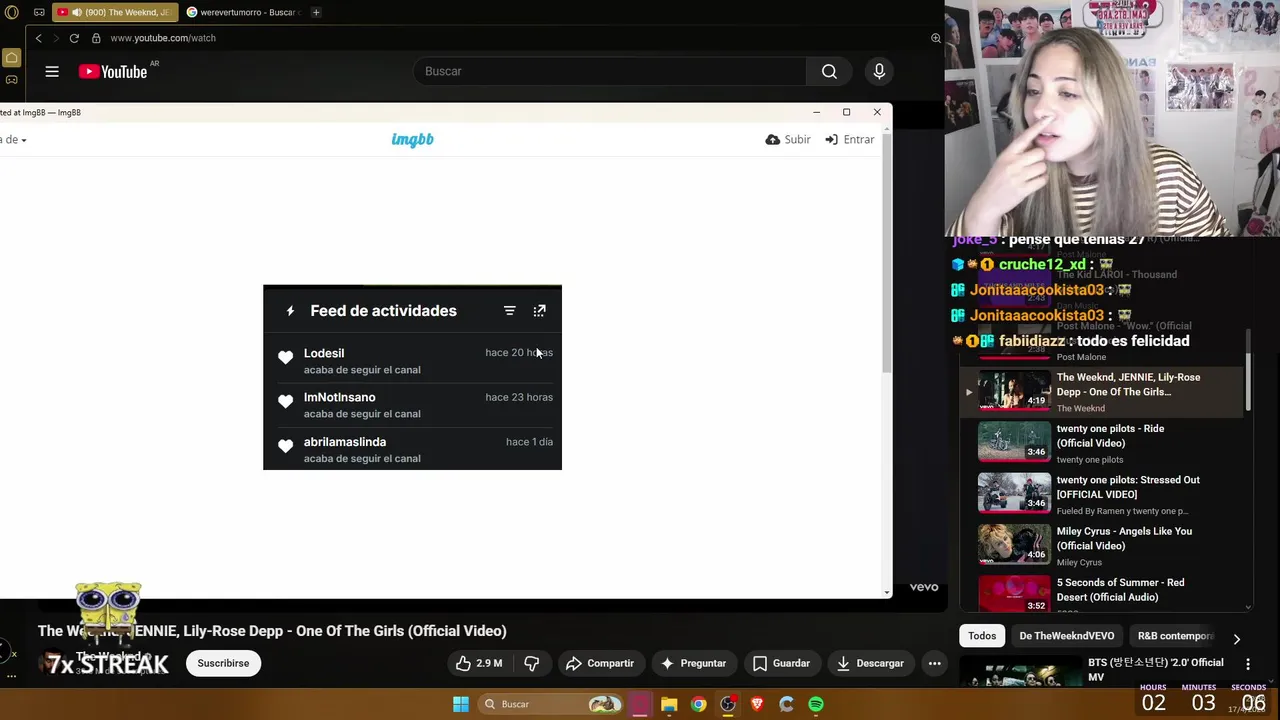The image size is (1280, 720).
Task: Open the Windows Start menu
Action: (461, 704)
